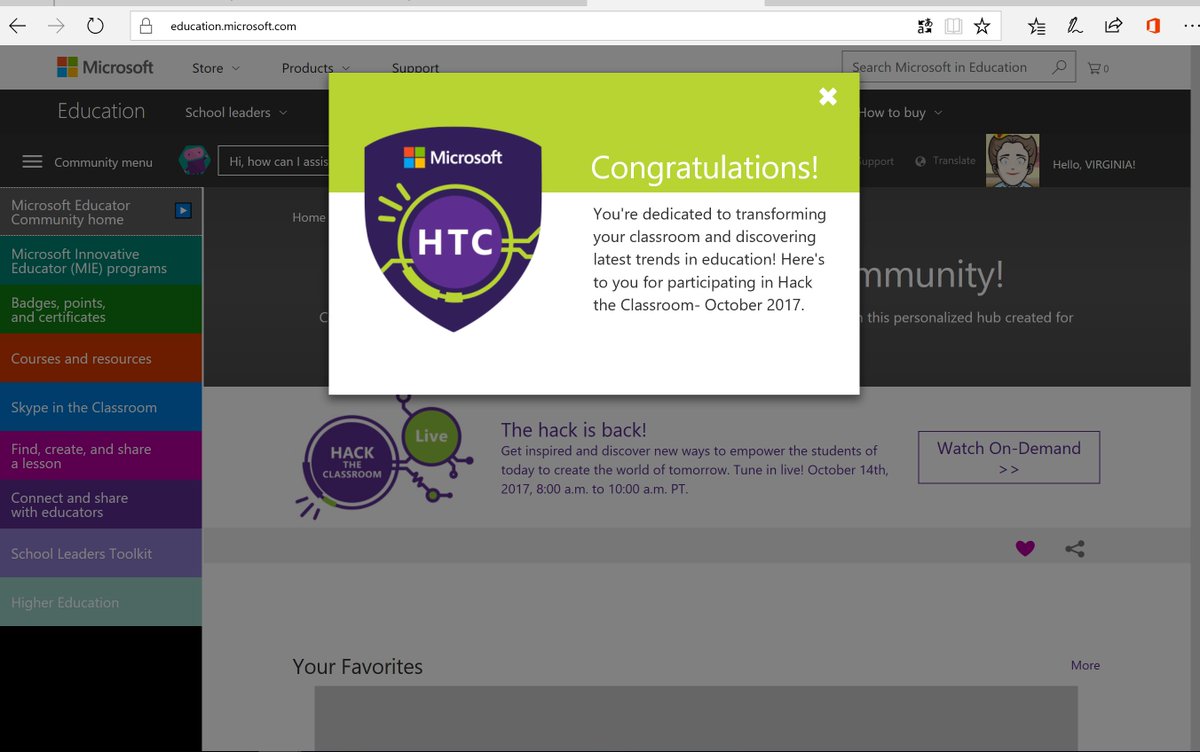Click the browser forward arrow
The image size is (1200, 752).
coord(56,26)
